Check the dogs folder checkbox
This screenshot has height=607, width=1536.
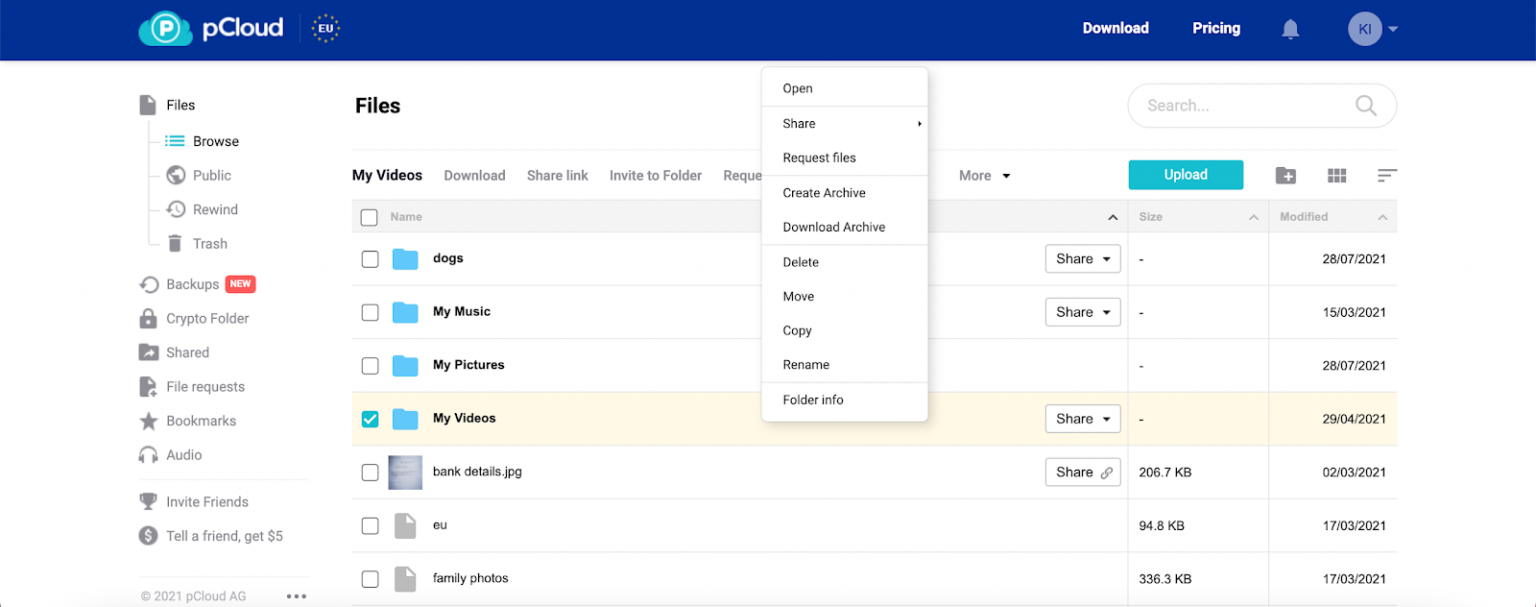pyautogui.click(x=369, y=258)
